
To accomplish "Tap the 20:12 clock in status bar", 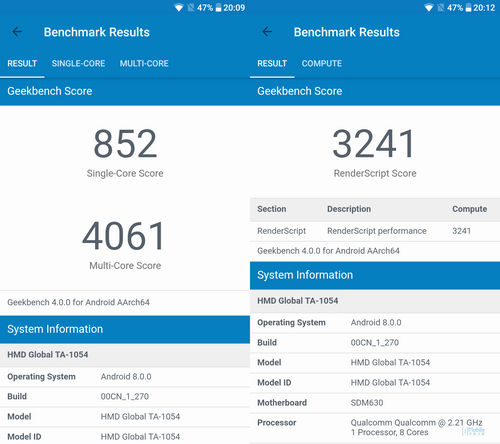I will (484, 8).
